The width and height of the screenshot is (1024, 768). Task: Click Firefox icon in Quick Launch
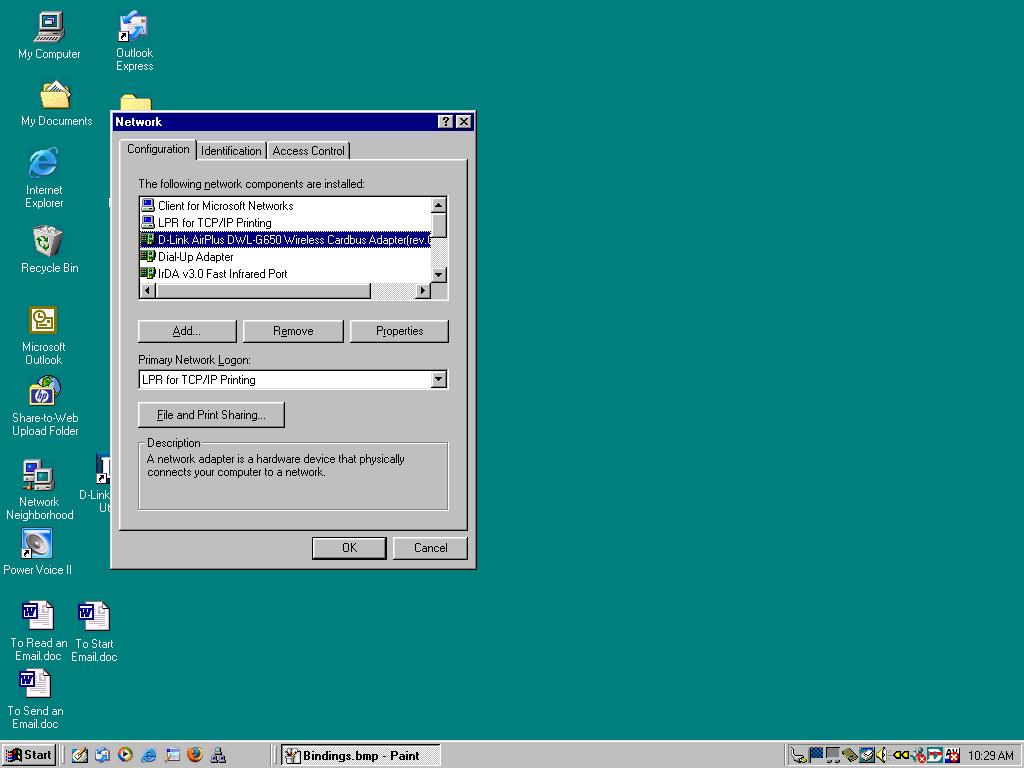point(195,755)
